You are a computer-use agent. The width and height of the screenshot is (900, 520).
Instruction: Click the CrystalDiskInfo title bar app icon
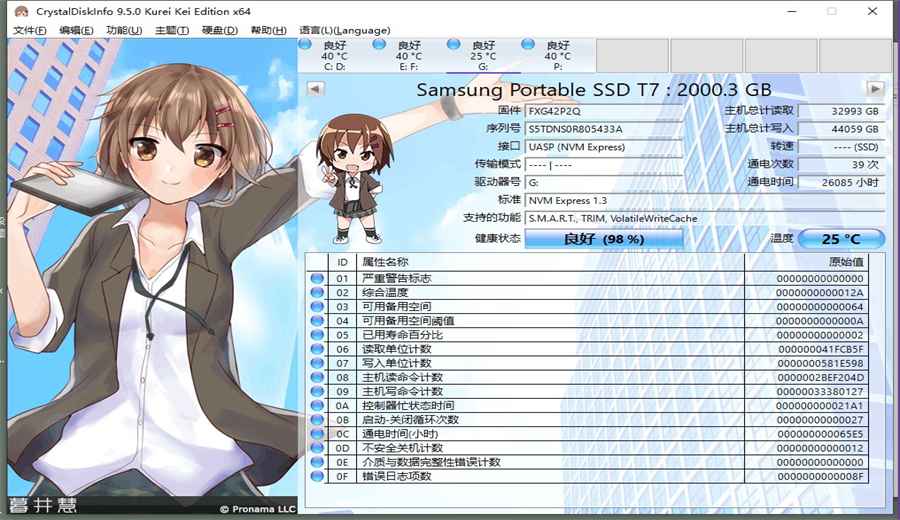pyautogui.click(x=21, y=11)
